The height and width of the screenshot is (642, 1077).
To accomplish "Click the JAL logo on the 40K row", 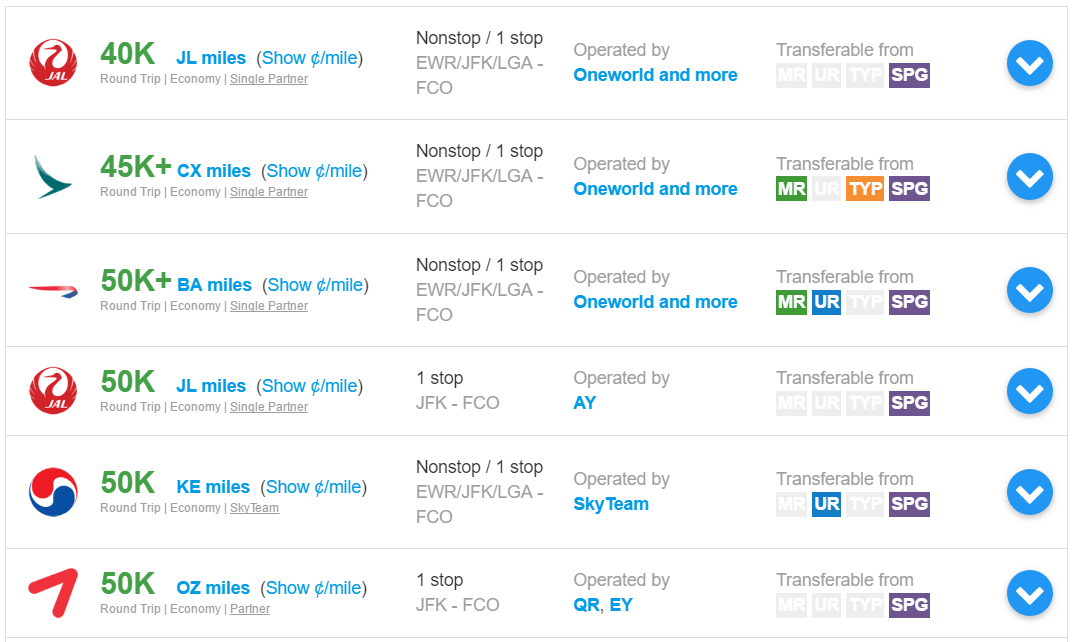I will click(x=53, y=62).
